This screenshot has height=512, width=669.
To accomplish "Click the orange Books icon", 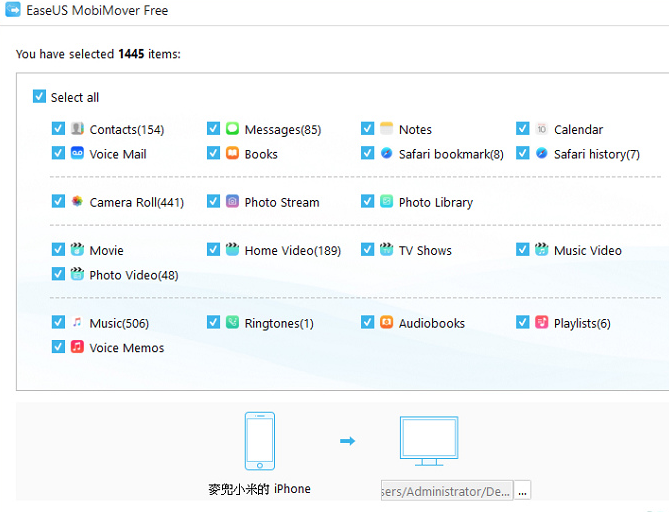I will (x=232, y=153).
